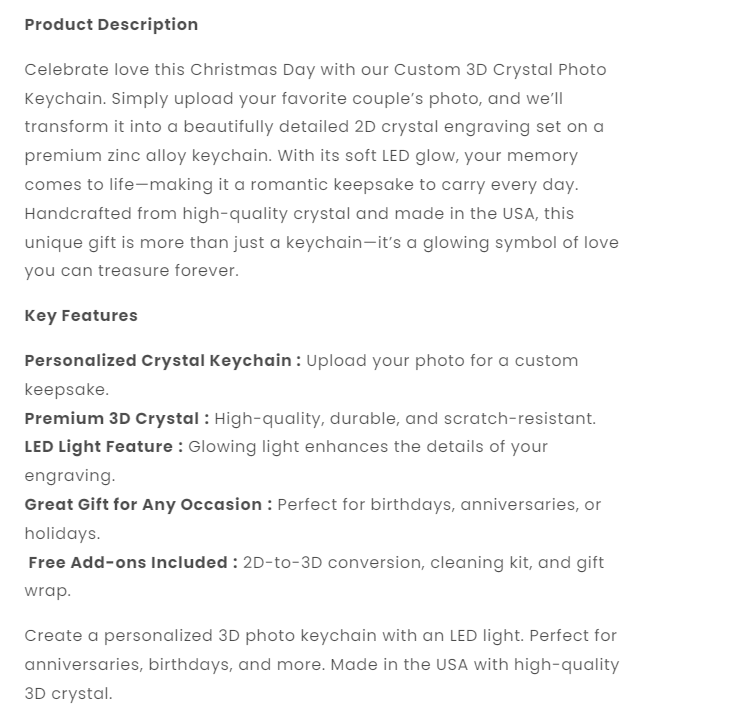
Task: Click the Product Description heading
Action: (x=111, y=25)
